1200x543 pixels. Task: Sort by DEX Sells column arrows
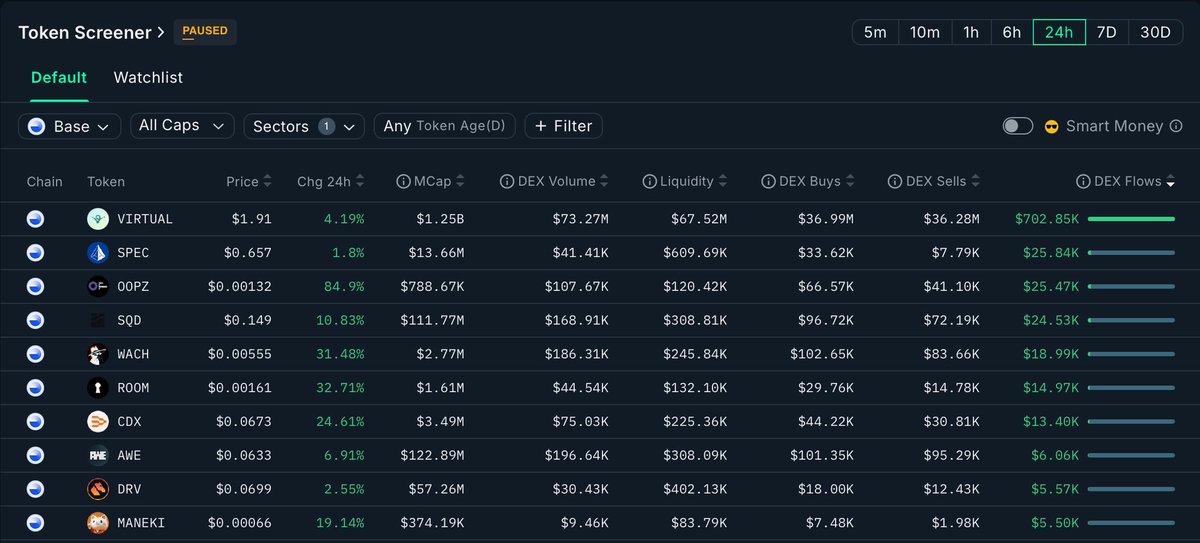point(975,182)
